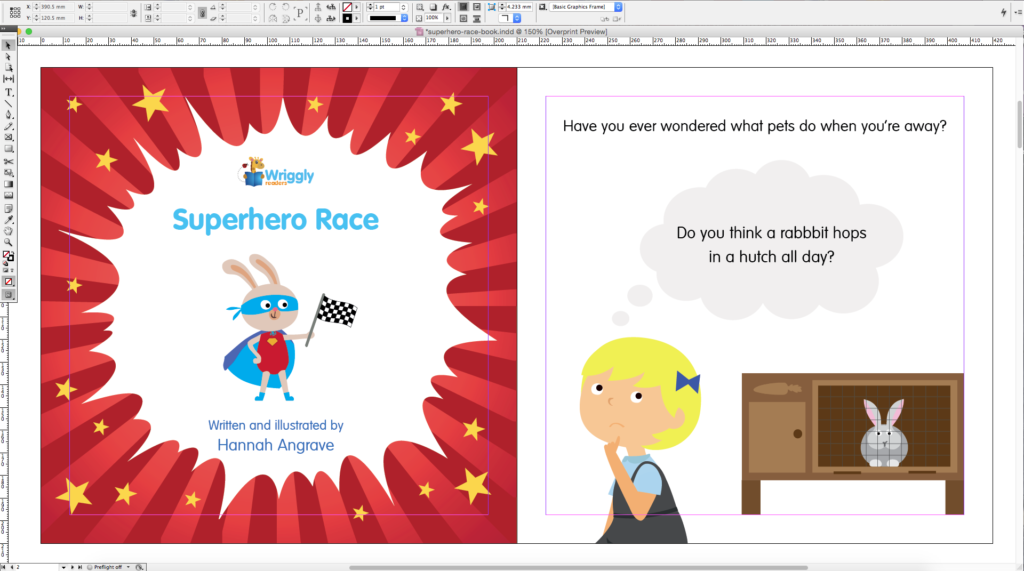Click stroke colour black swatch in Control panel
This screenshot has height=571, width=1024.
tap(347, 18)
